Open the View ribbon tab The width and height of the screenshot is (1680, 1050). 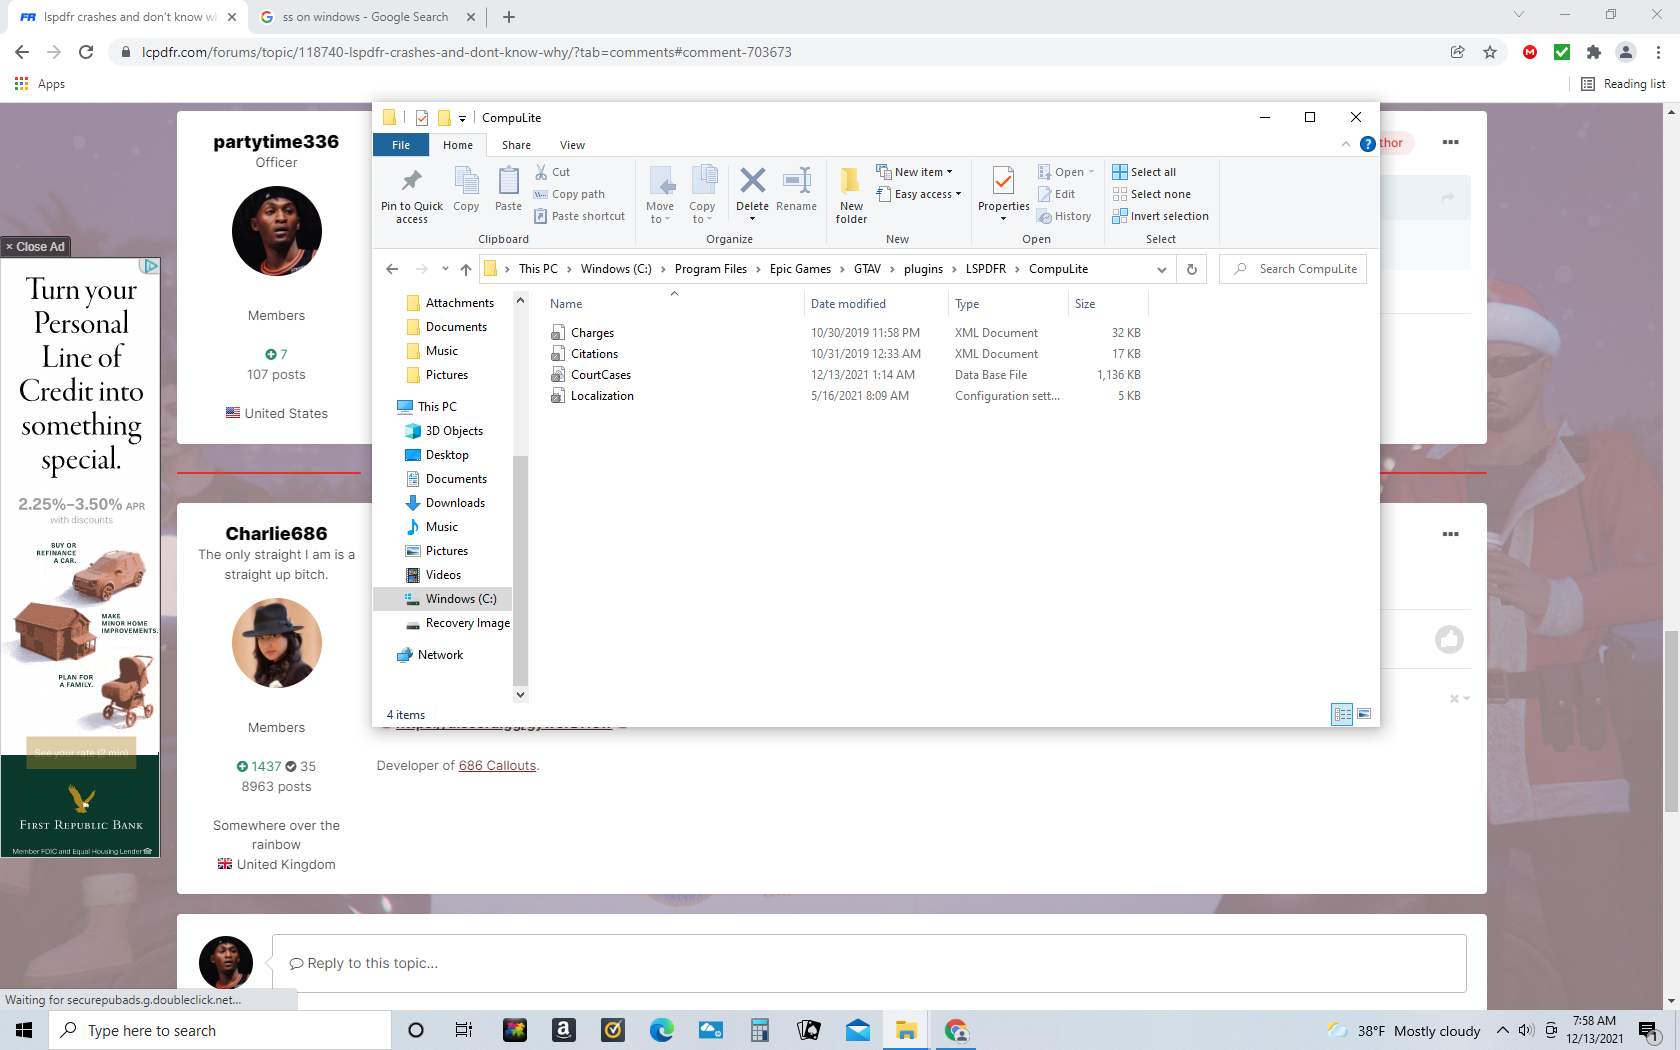[x=572, y=145]
